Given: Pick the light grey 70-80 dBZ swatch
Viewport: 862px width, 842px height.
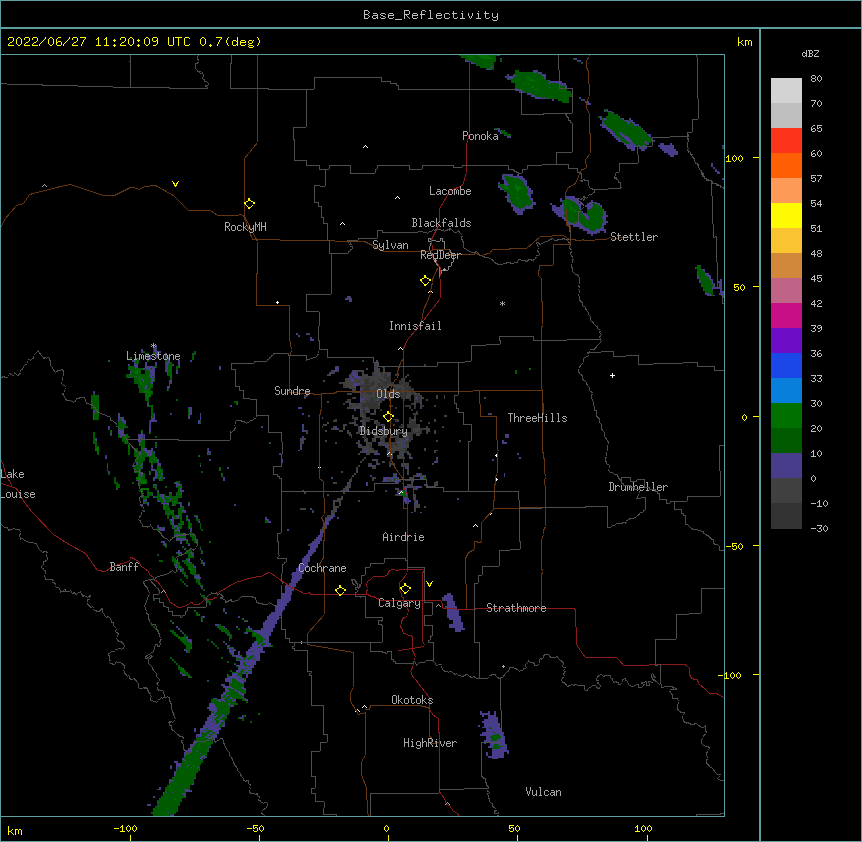Looking at the screenshot, I should pos(786,91).
